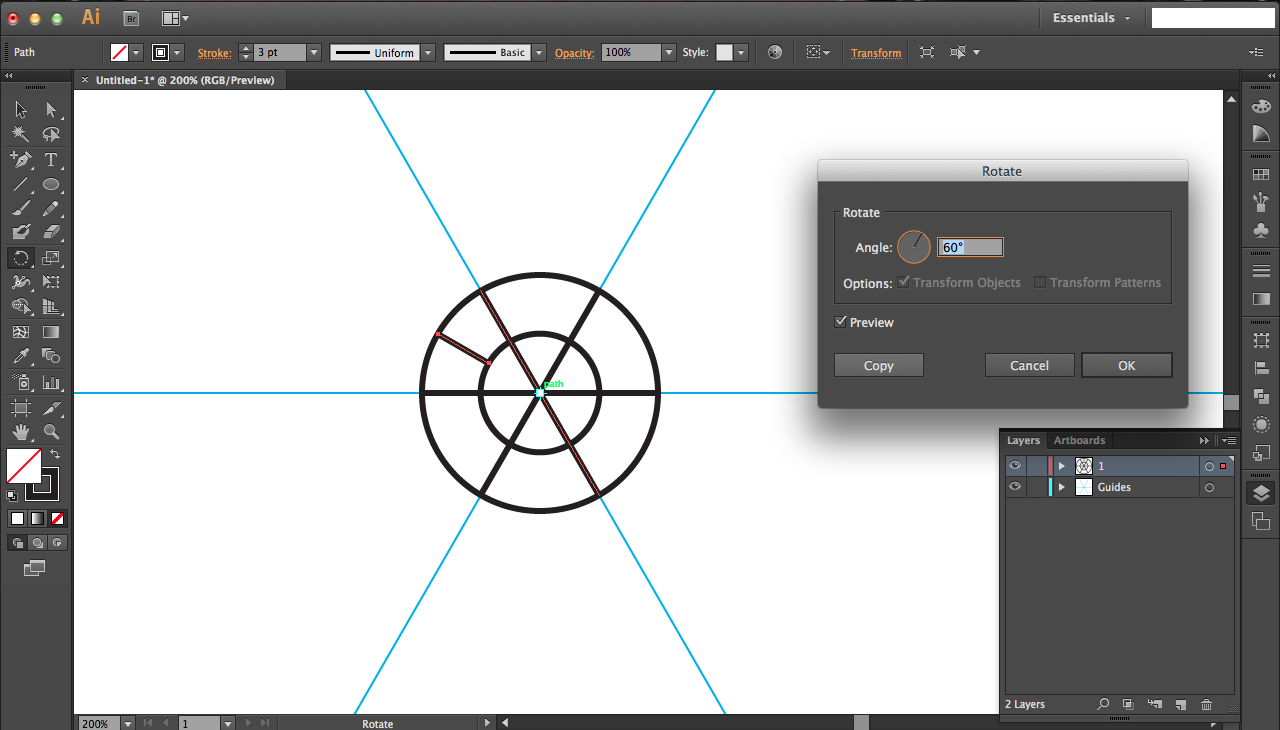Select the Blend tool
This screenshot has width=1280, height=730.
coord(51,356)
